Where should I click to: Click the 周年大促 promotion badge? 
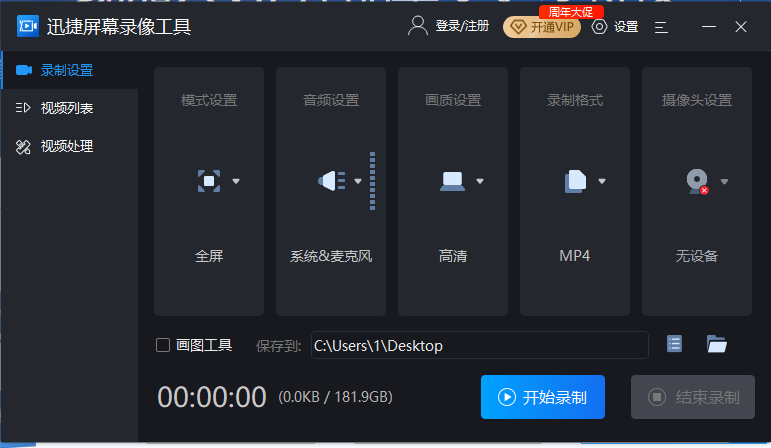point(571,12)
